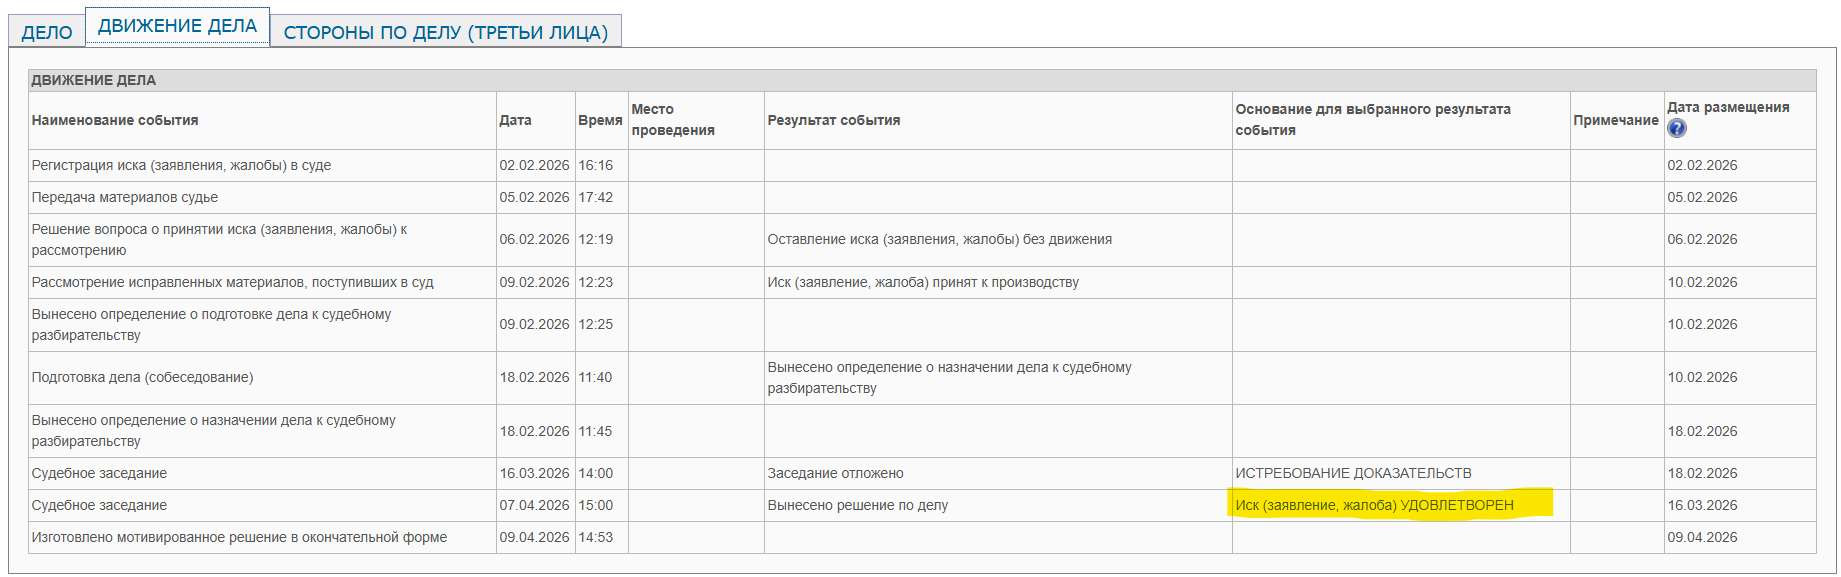Click the help icon under Дата размещения
The width and height of the screenshot is (1841, 577).
[x=1677, y=128]
